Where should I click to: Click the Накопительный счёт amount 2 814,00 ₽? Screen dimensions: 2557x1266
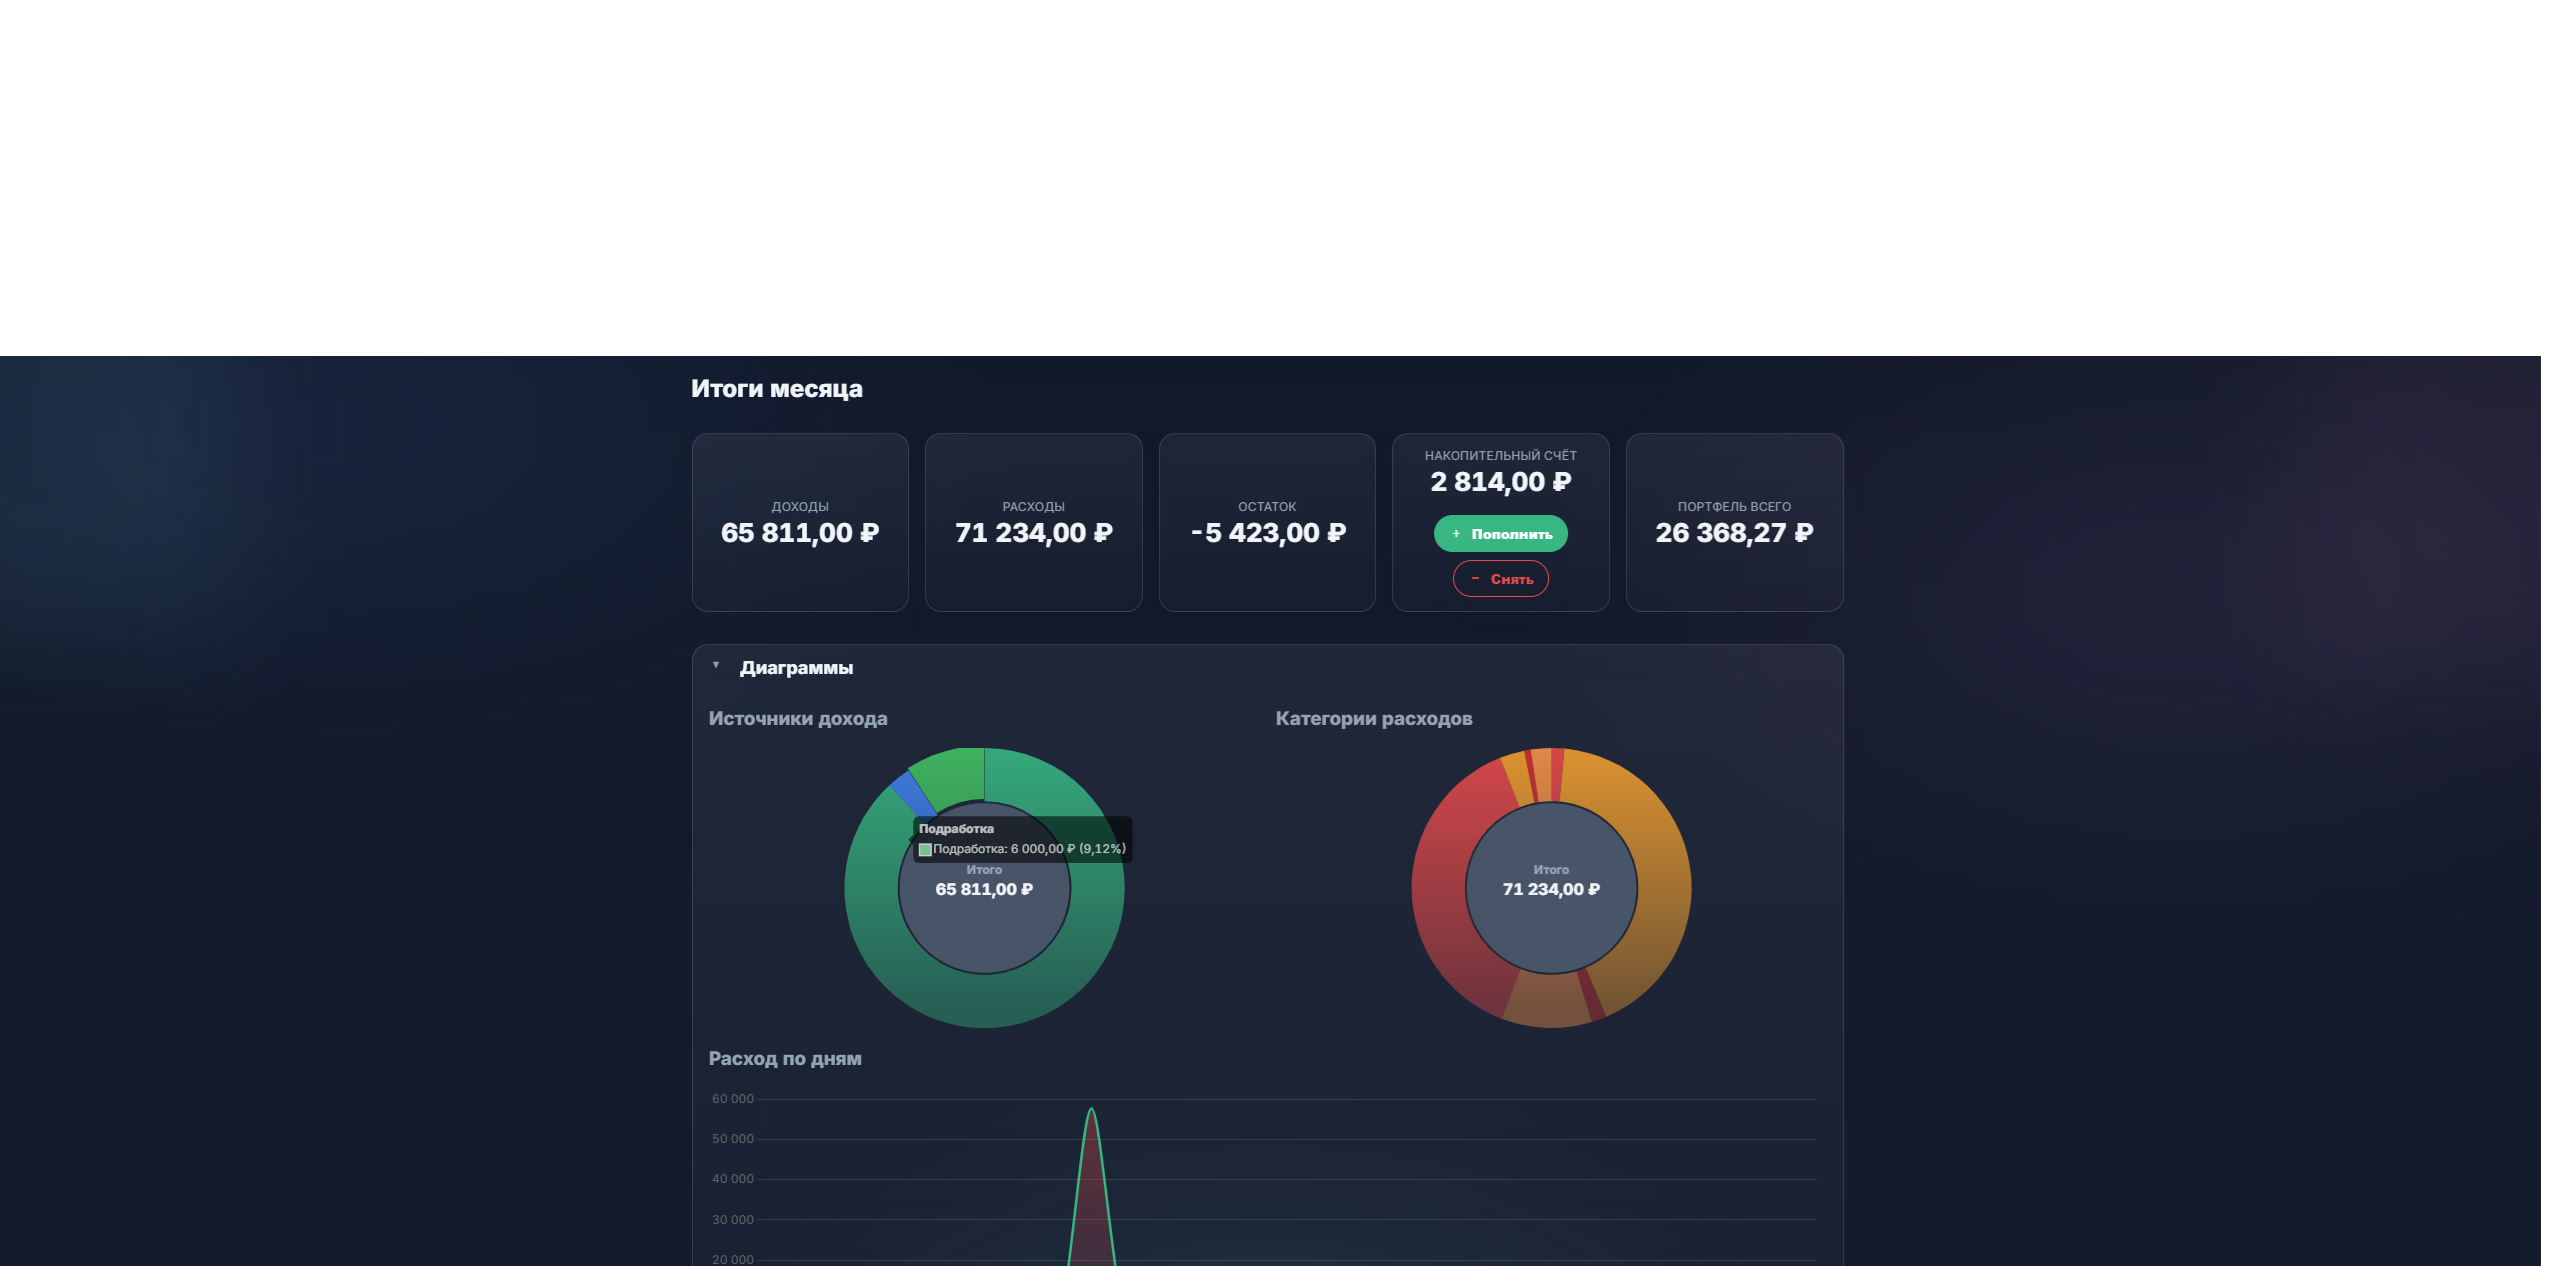(1500, 482)
